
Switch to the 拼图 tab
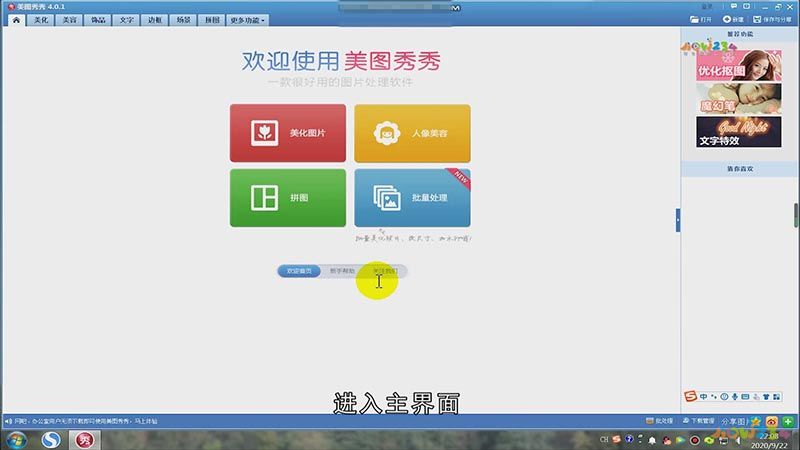pos(212,20)
